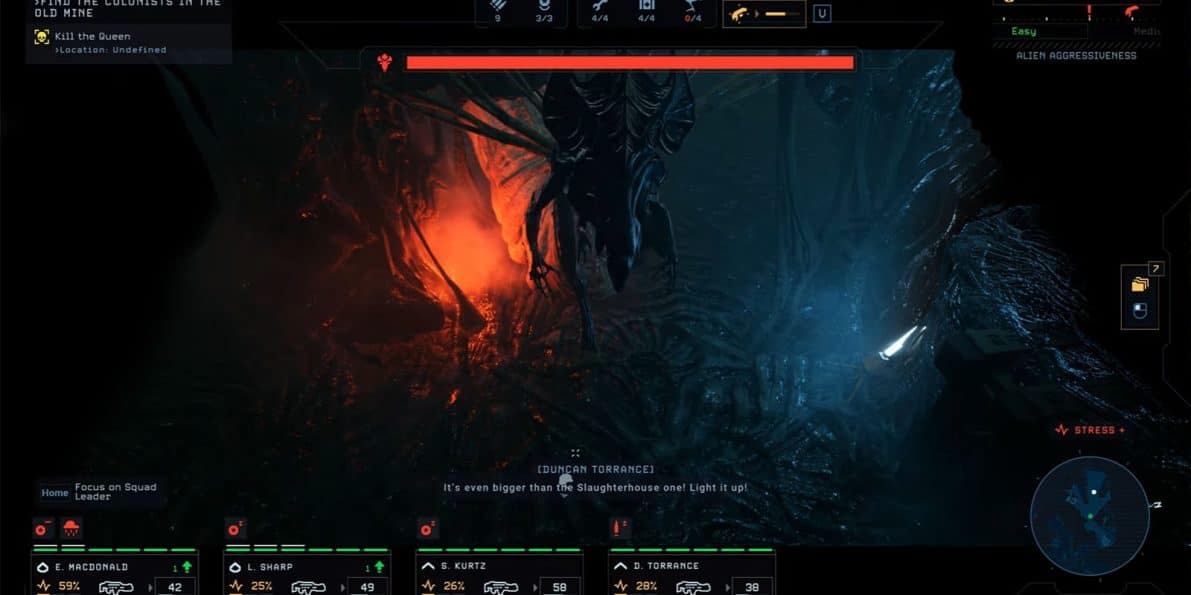
Task: Click Macdonald's red suppressive fire ability icon
Action: [x=71, y=528]
